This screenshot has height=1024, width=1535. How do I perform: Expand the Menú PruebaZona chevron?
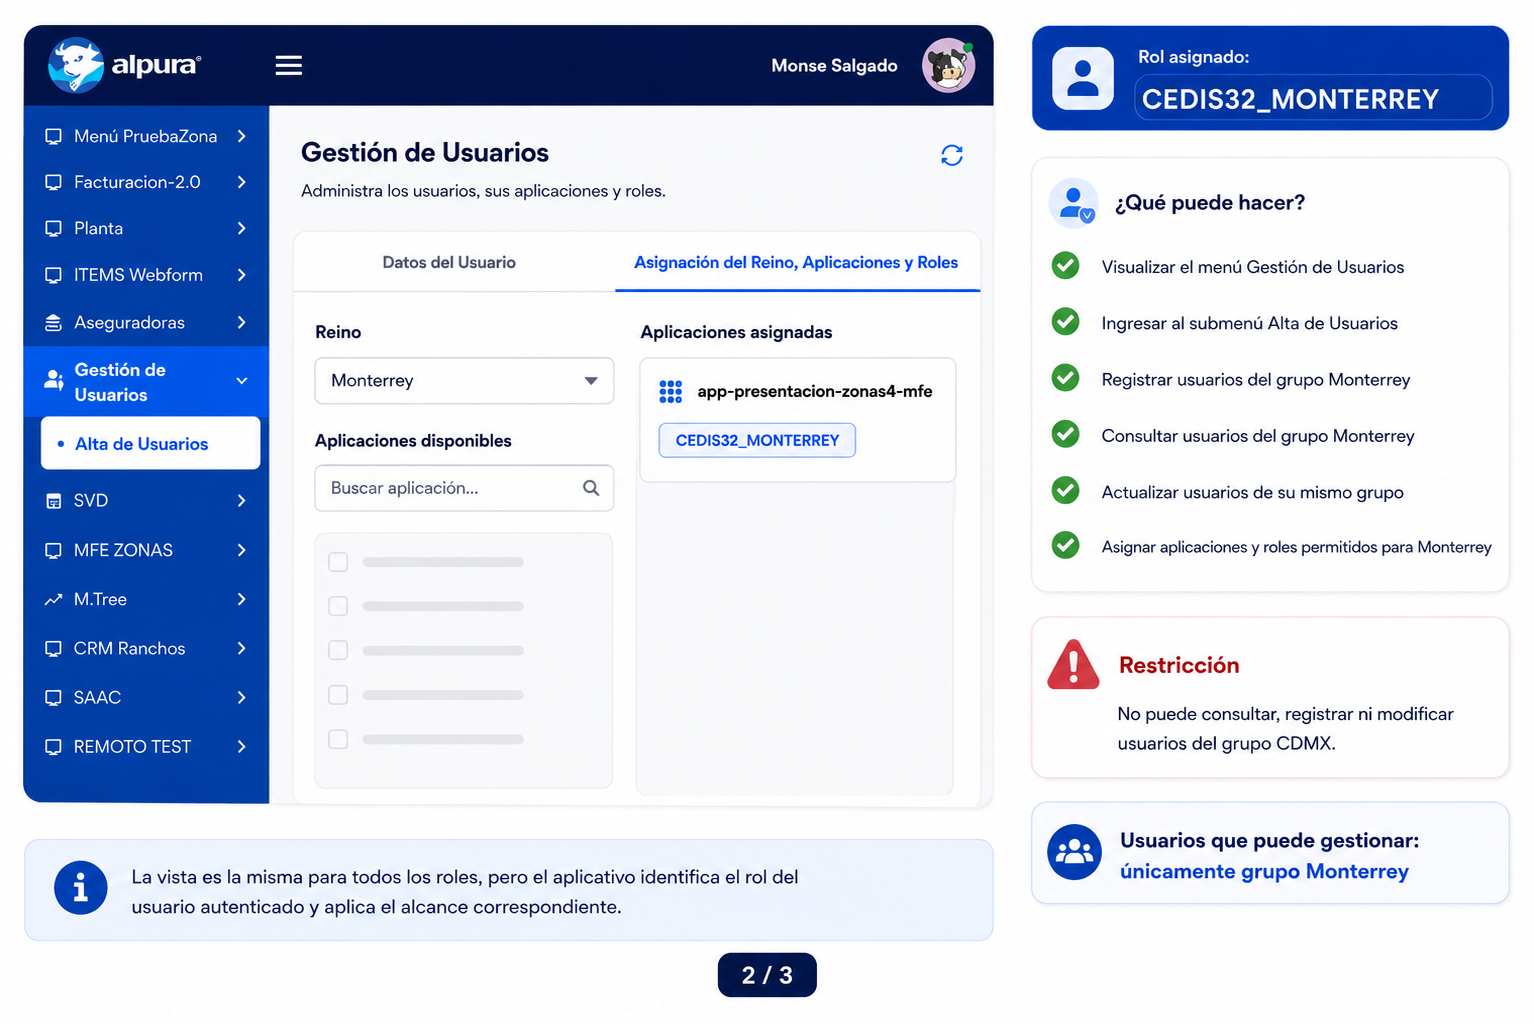click(x=242, y=136)
